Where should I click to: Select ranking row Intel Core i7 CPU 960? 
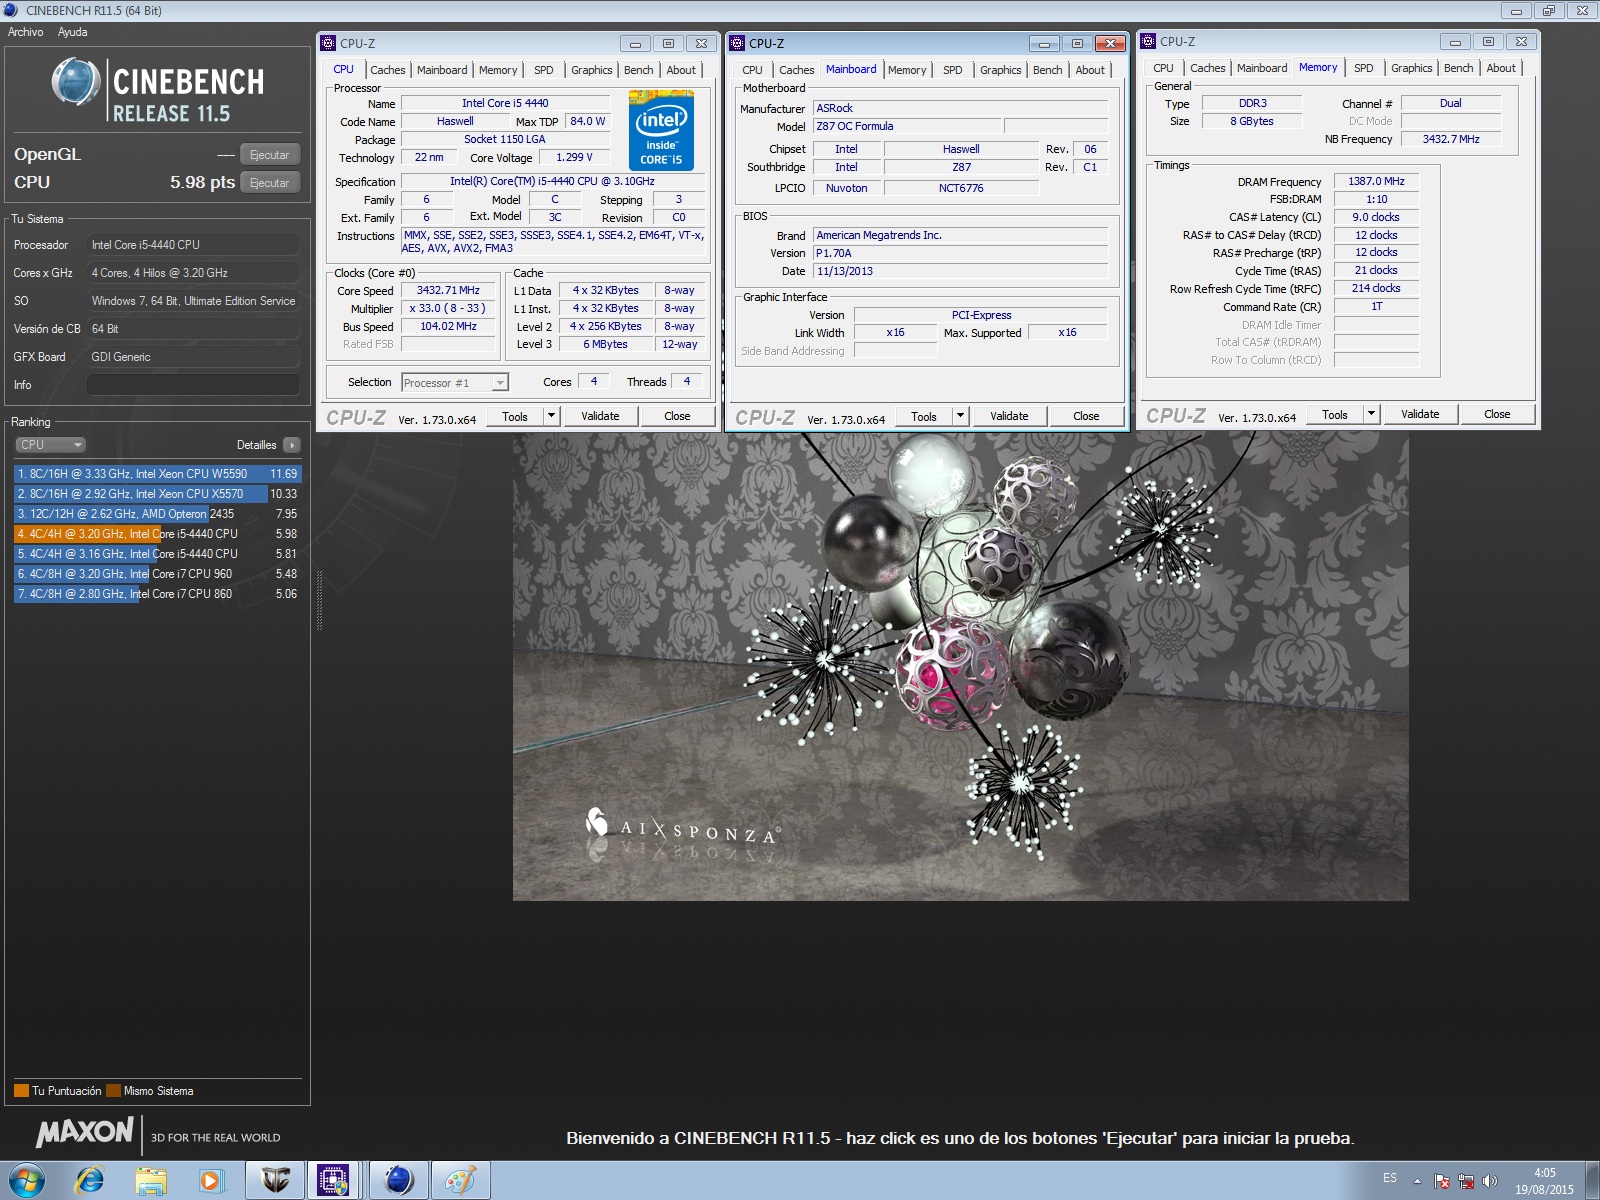157,574
